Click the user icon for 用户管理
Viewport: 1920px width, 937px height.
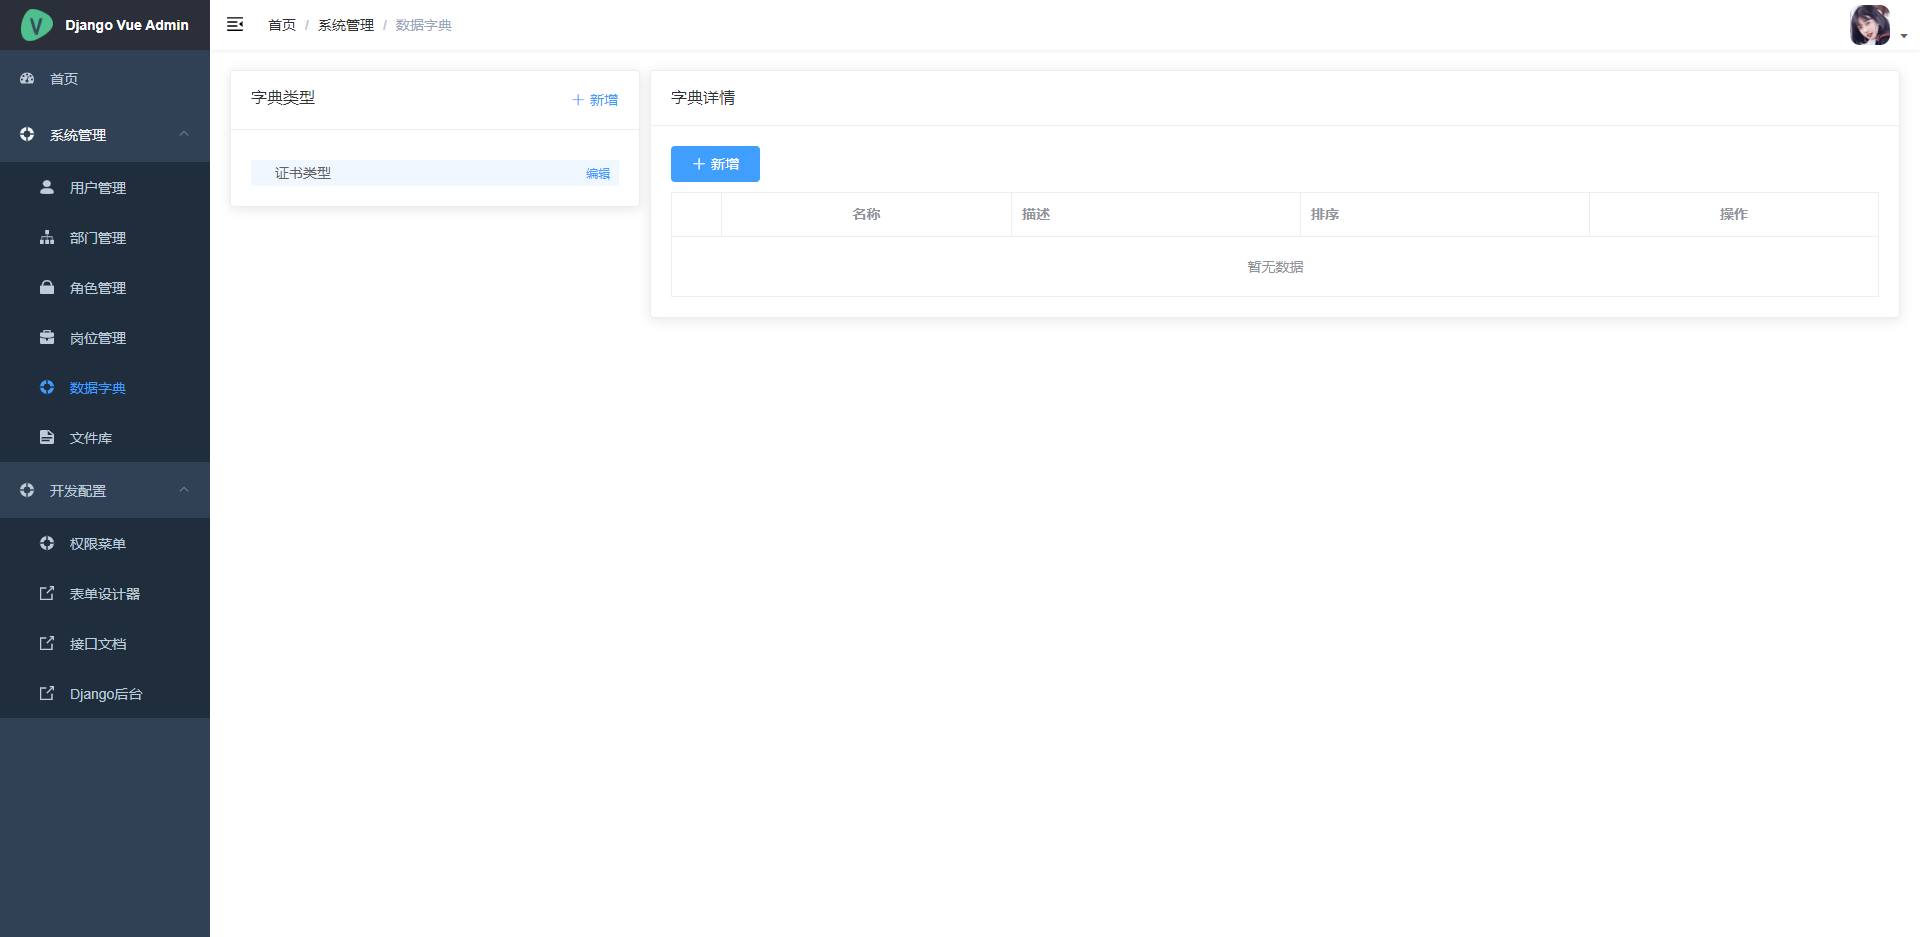coord(47,187)
